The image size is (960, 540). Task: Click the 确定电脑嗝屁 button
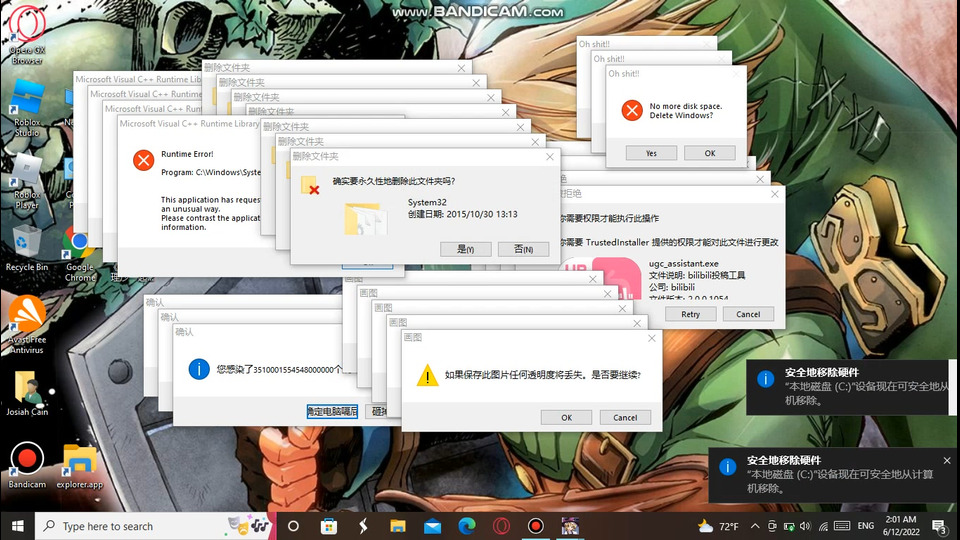(x=332, y=411)
